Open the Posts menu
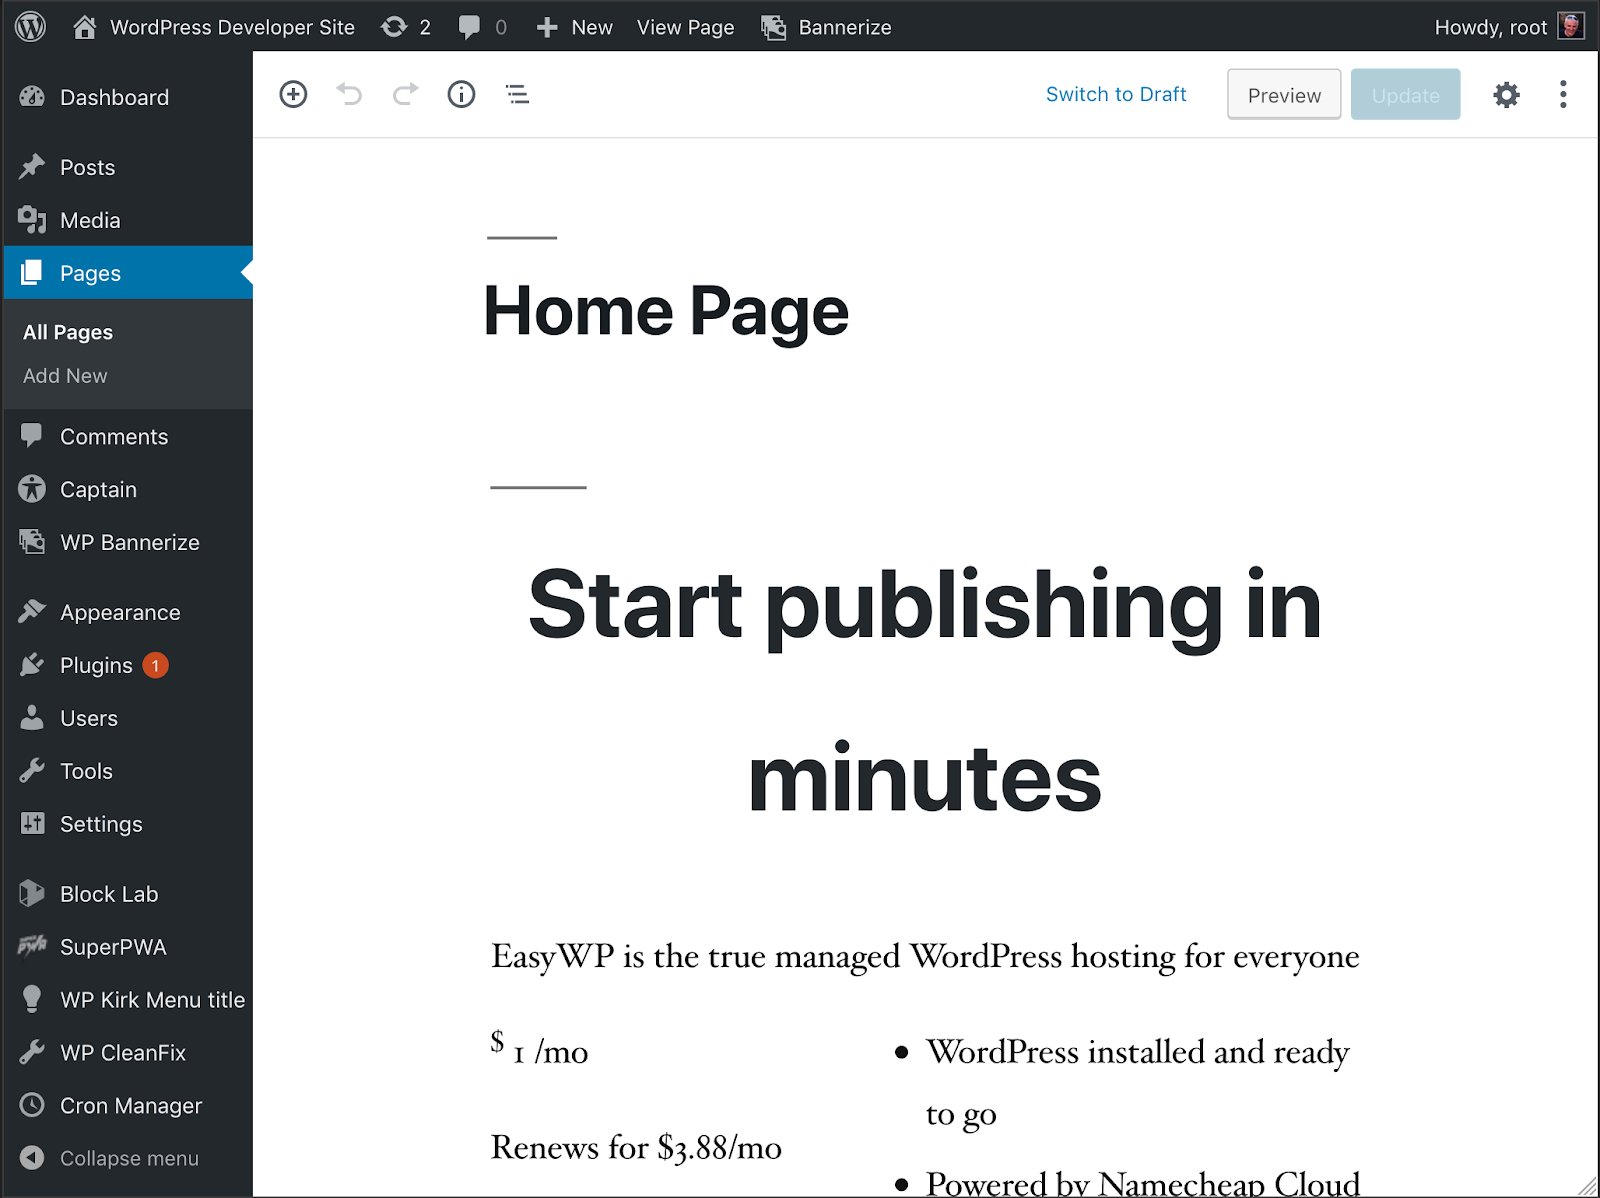This screenshot has width=1600, height=1198. (x=128, y=167)
